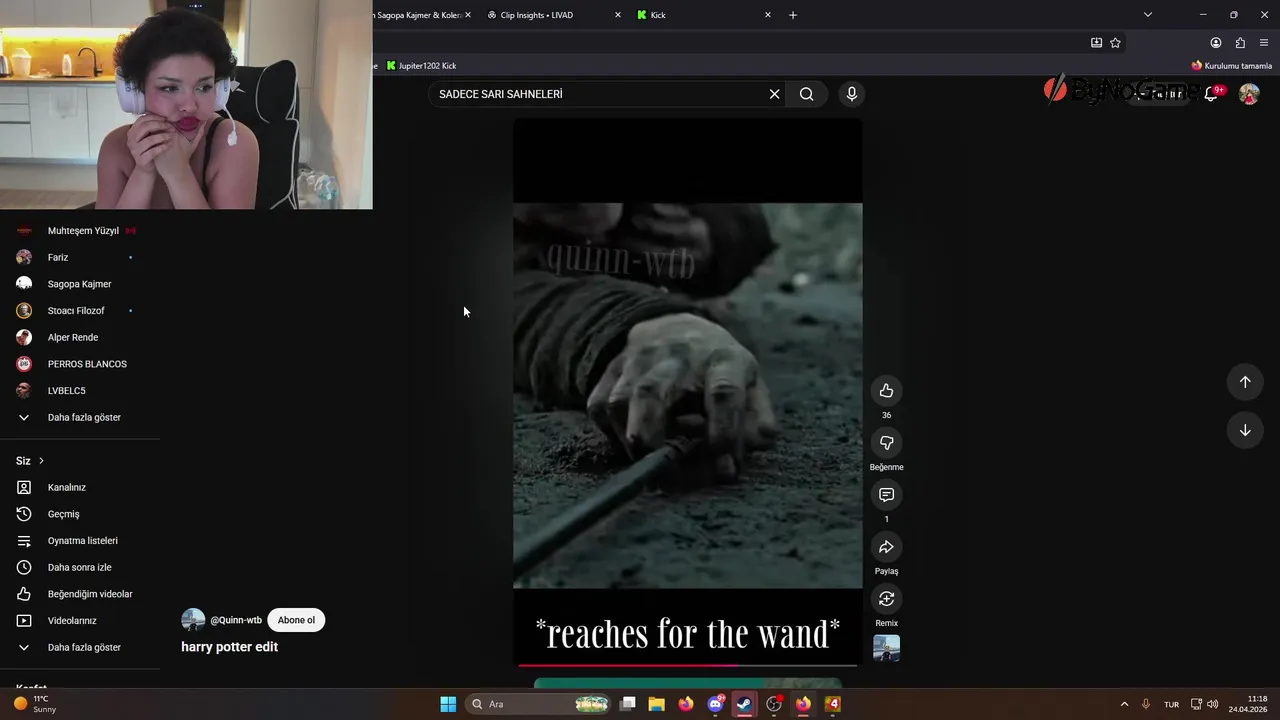Open File Explorer from the taskbar
This screenshot has width=1280, height=720.
point(656,704)
